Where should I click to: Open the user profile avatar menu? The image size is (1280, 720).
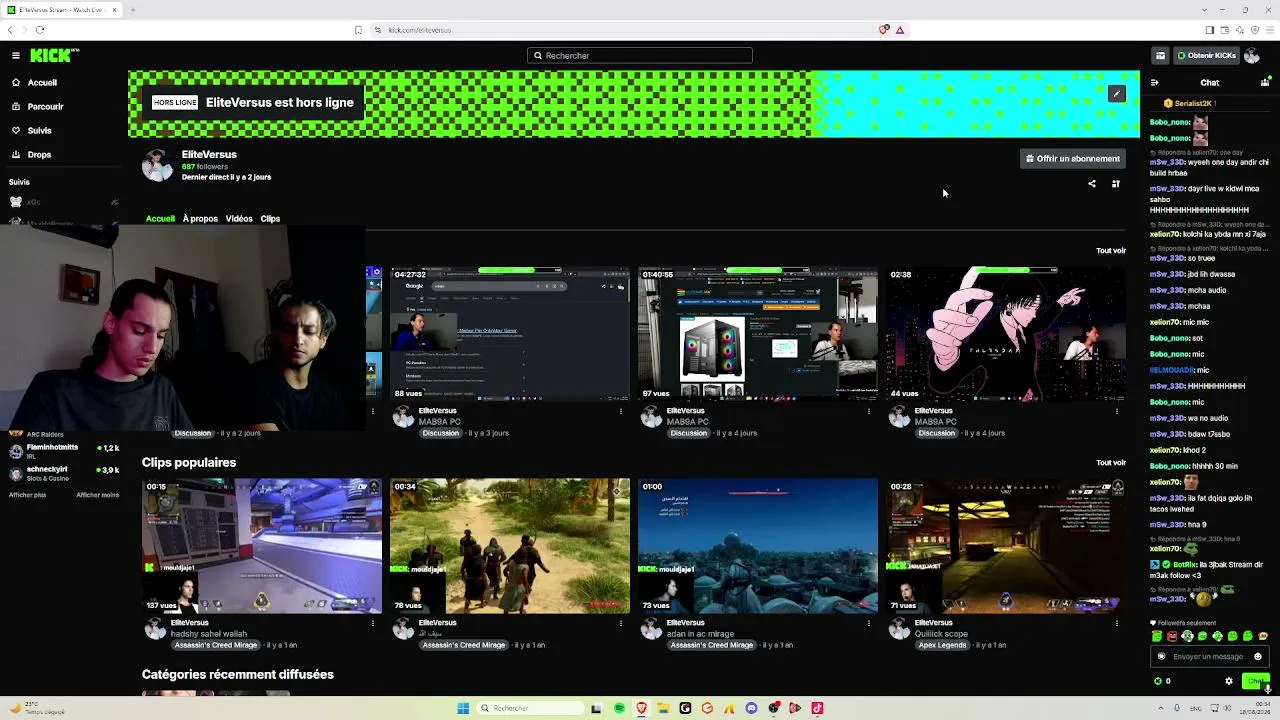(1252, 56)
